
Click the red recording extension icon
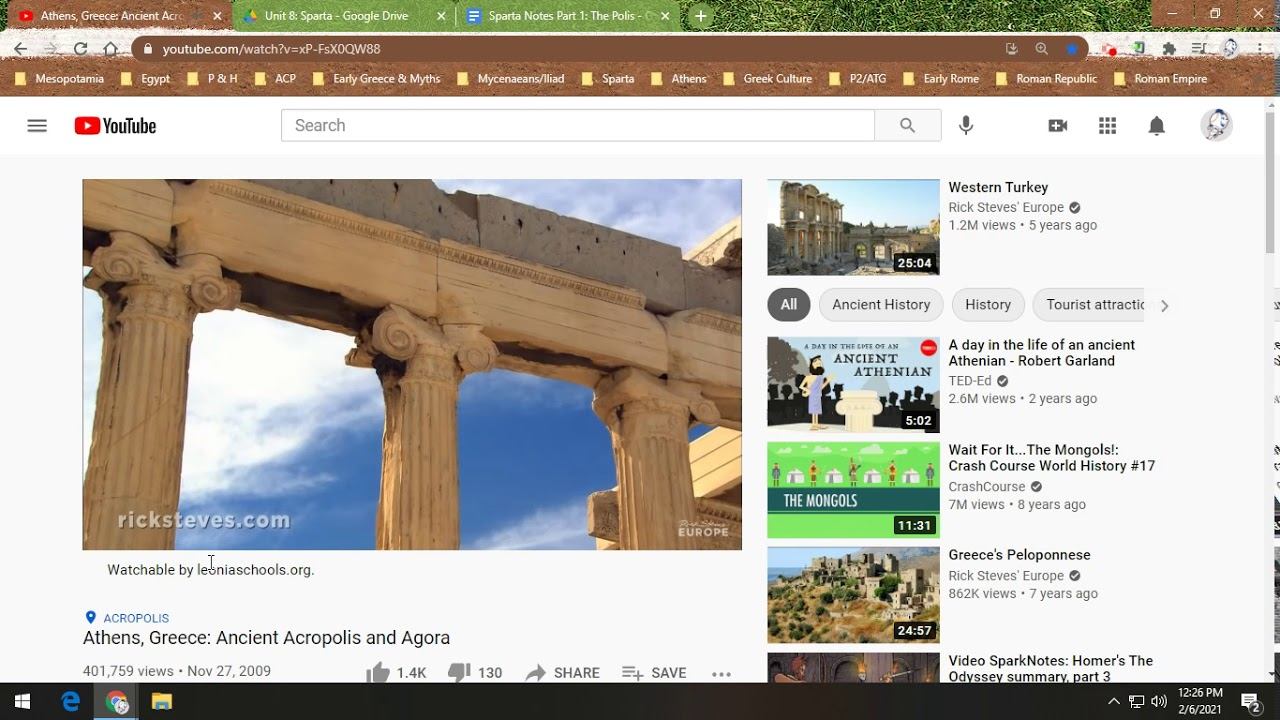tap(1109, 48)
